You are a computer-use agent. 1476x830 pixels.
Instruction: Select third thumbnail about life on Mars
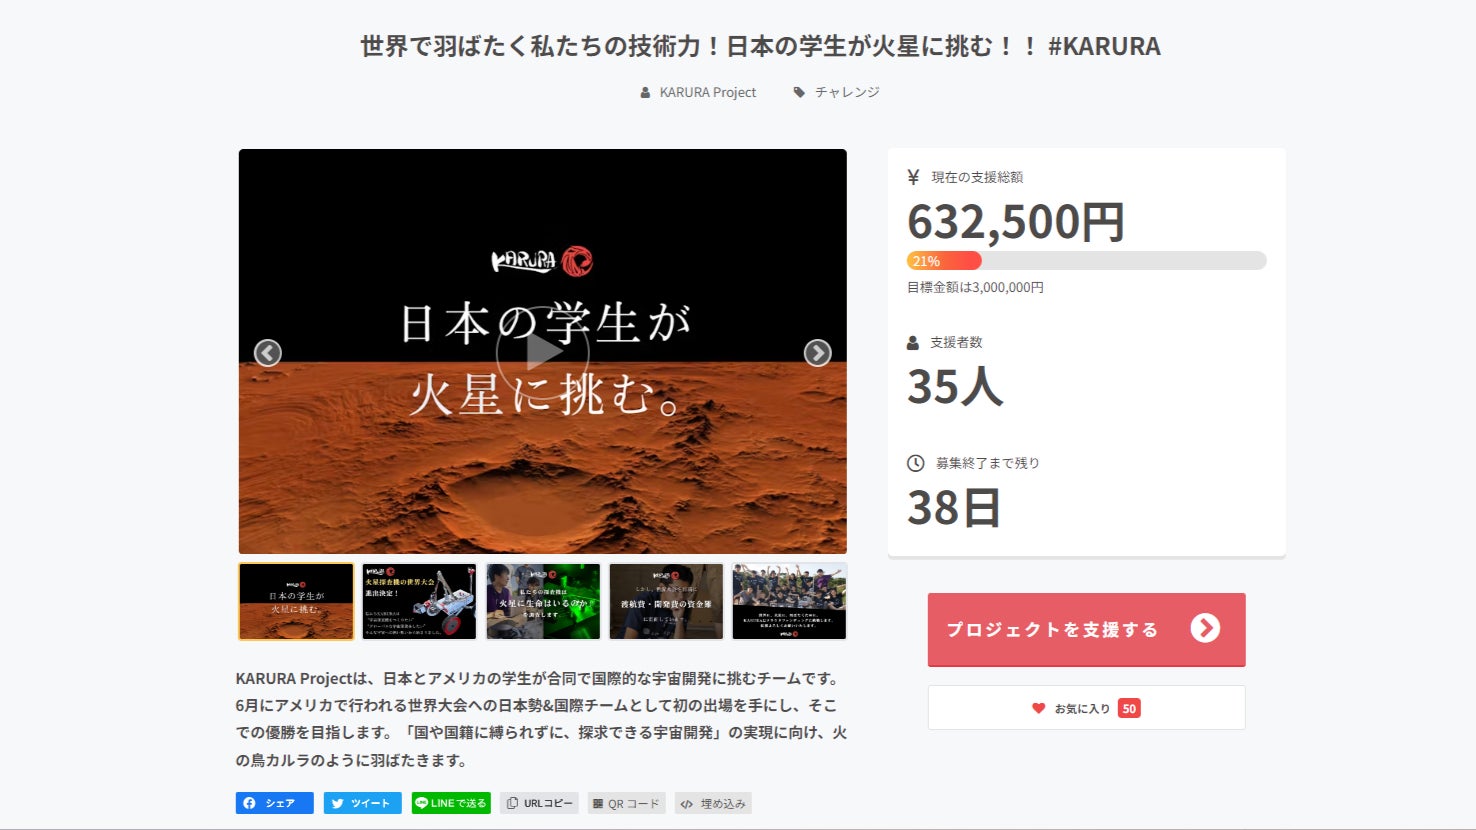coord(543,601)
